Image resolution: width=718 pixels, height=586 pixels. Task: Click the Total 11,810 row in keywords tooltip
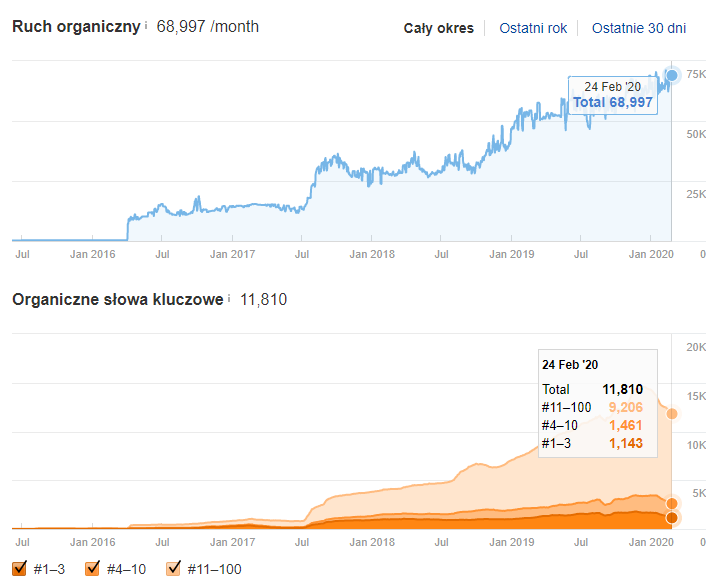pyautogui.click(x=593, y=389)
